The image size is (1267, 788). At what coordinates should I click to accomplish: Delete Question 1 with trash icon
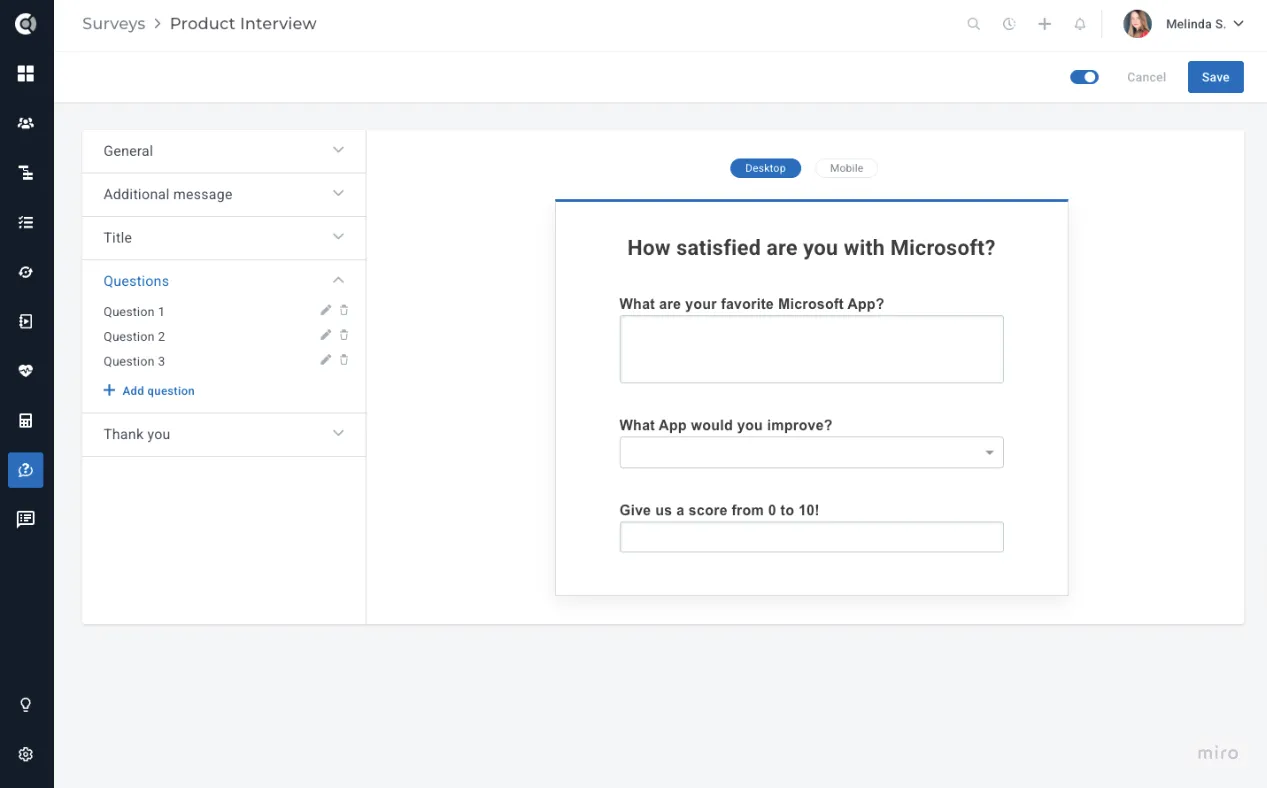coord(344,310)
